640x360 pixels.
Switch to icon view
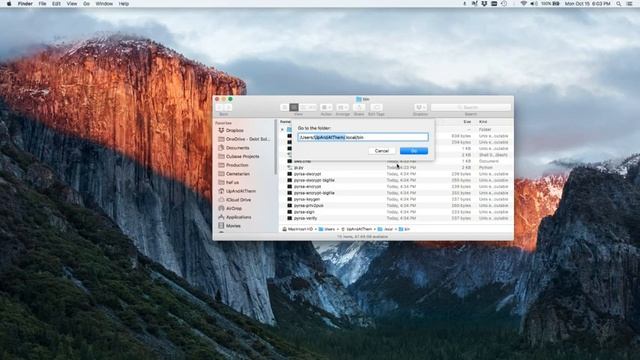(285, 107)
